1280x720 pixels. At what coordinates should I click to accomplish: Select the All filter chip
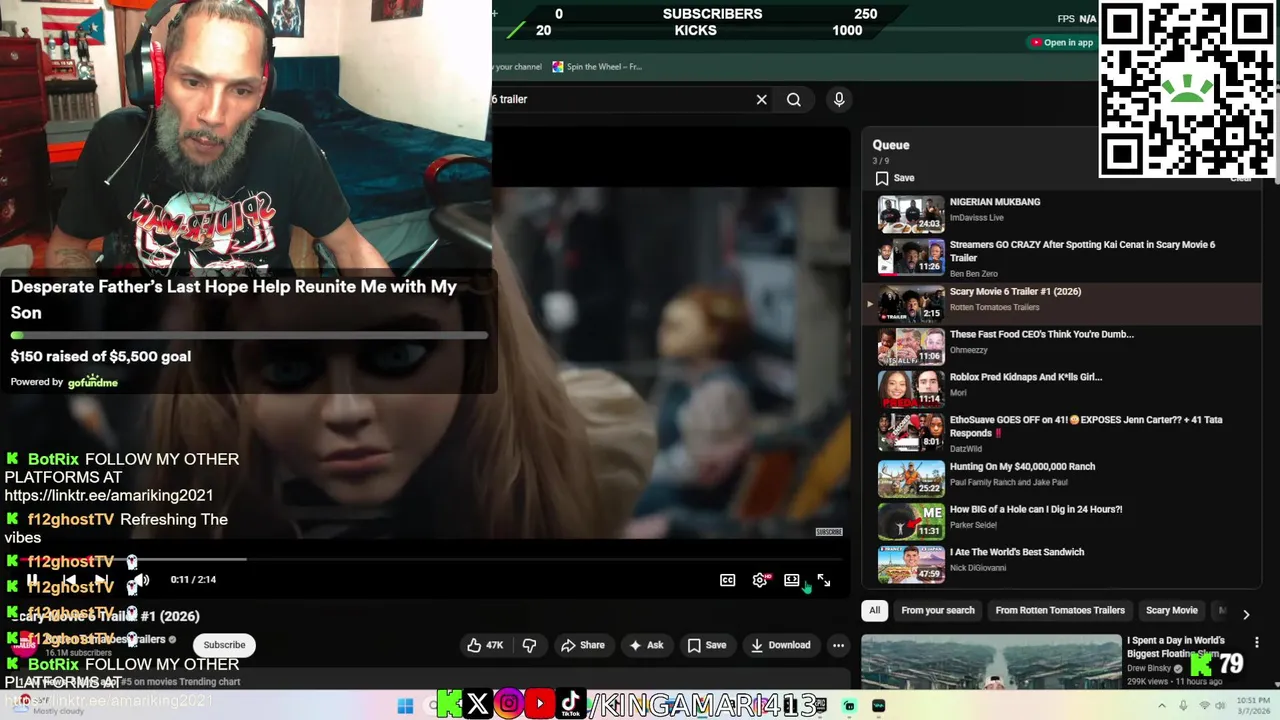point(875,610)
